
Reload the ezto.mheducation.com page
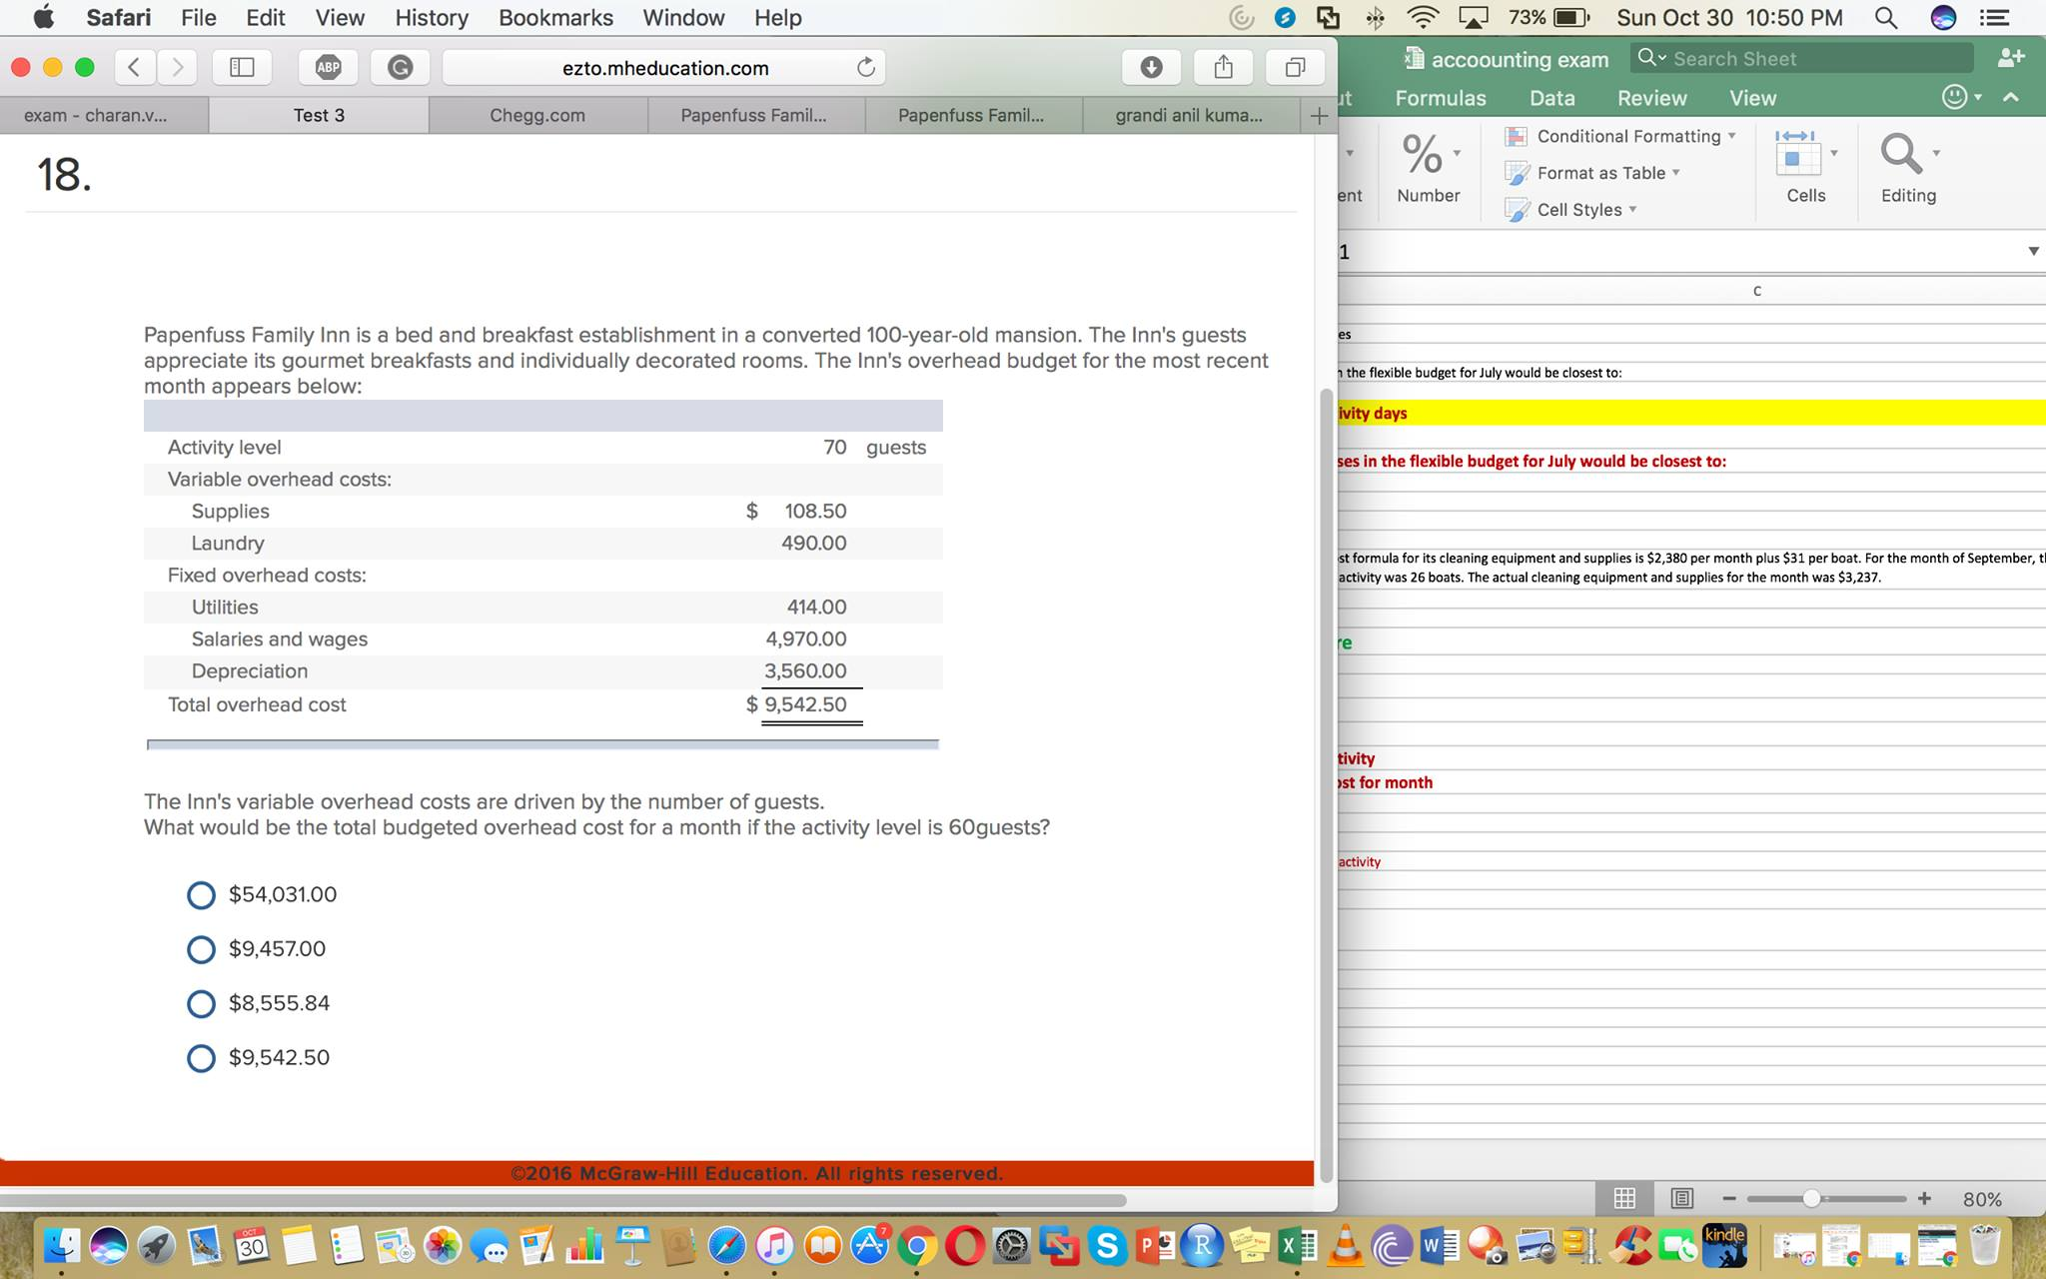click(x=866, y=67)
